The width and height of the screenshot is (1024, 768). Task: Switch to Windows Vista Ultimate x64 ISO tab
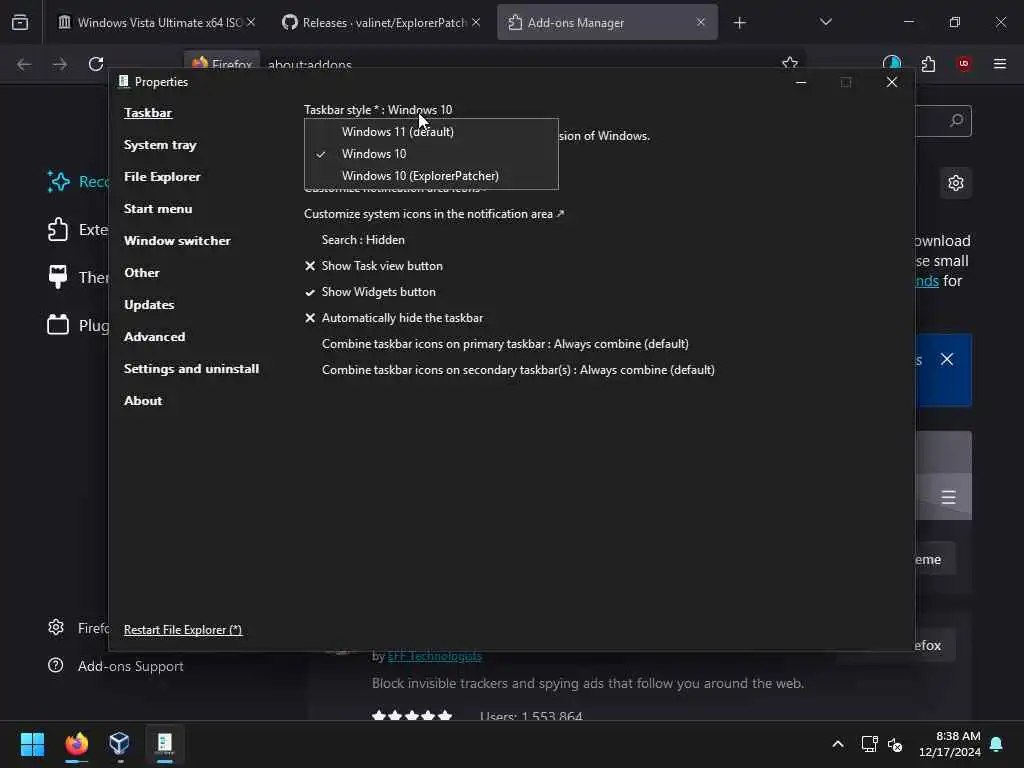click(x=157, y=22)
